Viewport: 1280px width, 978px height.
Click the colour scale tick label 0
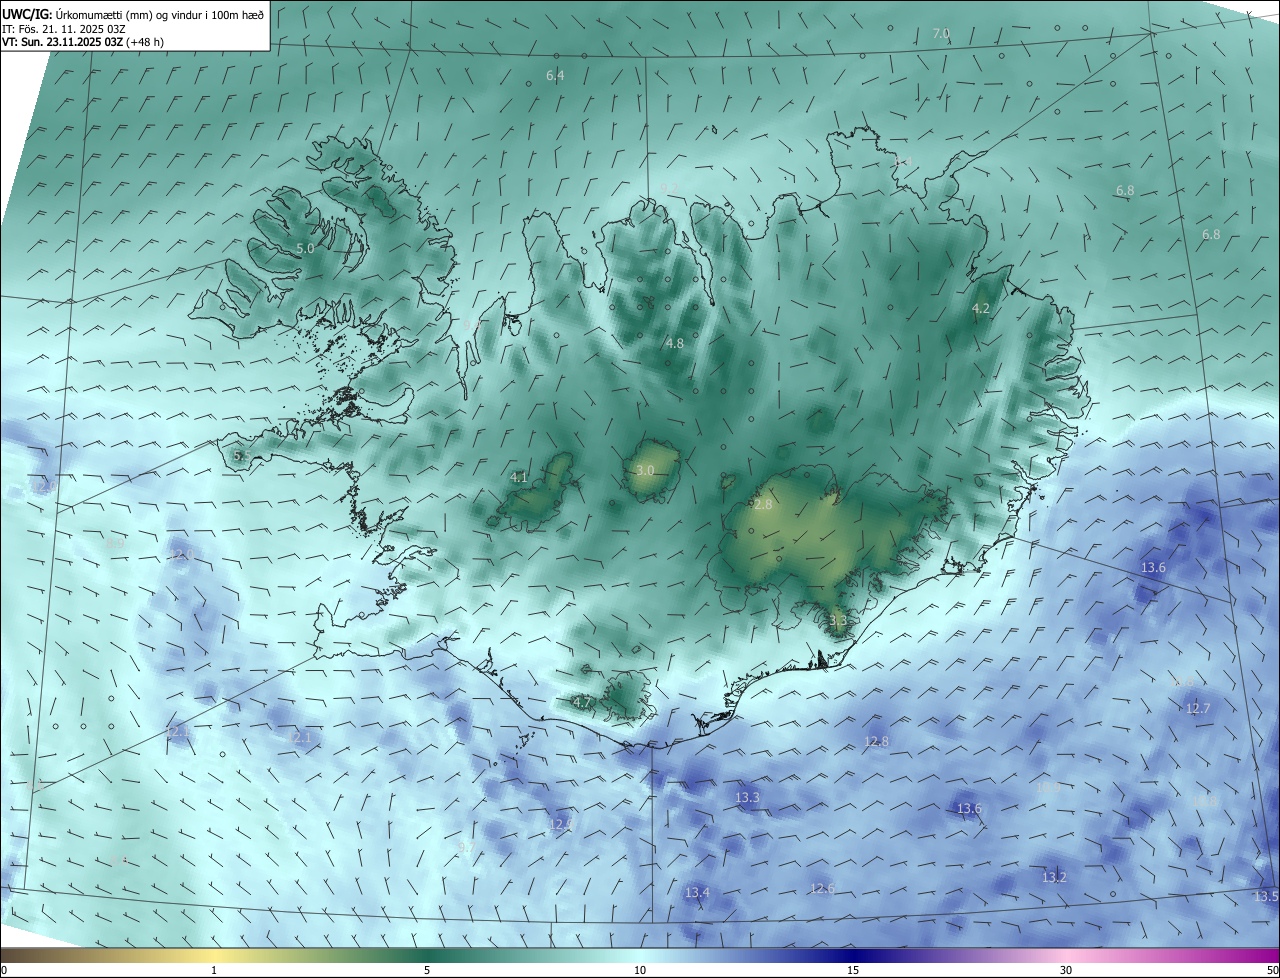pos(4,970)
